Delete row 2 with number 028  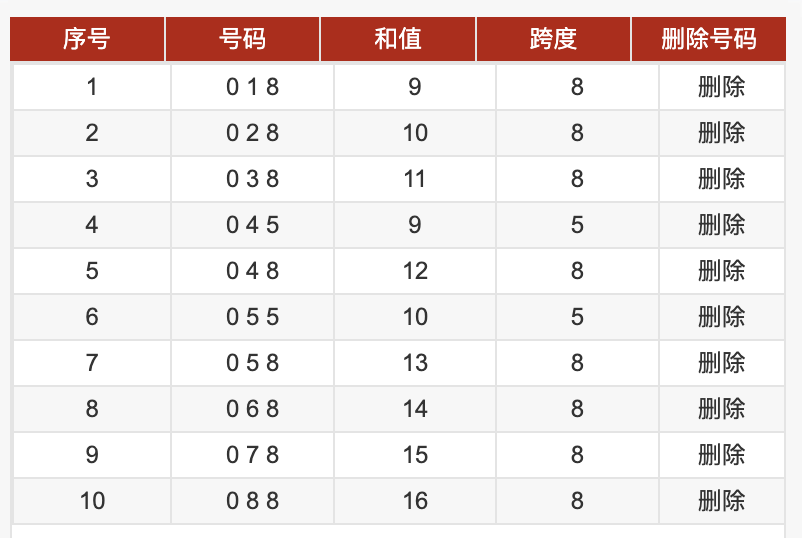[x=721, y=133]
